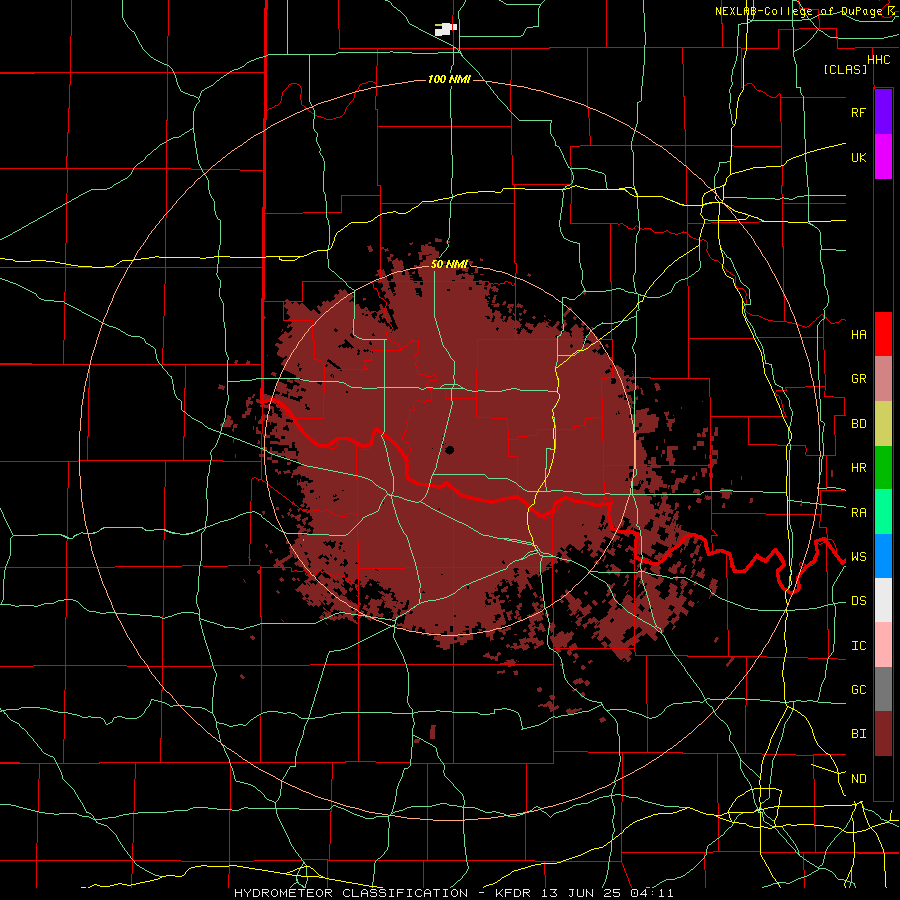Select the white DS color swatch
Image resolution: width=900 pixels, height=900 pixels.
pyautogui.click(x=883, y=600)
